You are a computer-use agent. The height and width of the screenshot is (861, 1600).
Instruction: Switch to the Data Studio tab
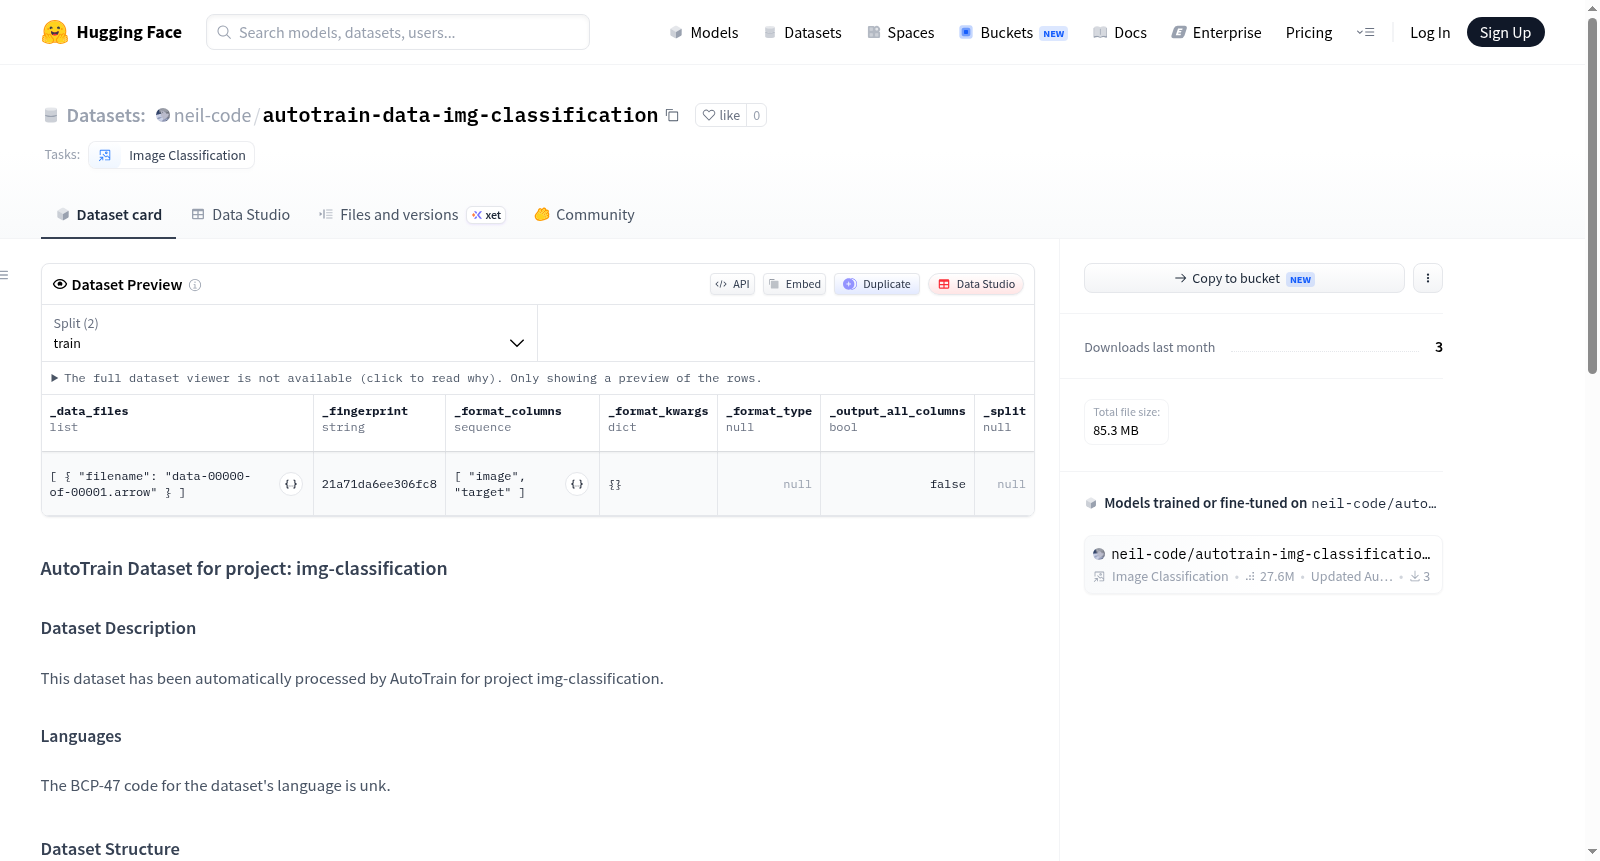point(240,215)
